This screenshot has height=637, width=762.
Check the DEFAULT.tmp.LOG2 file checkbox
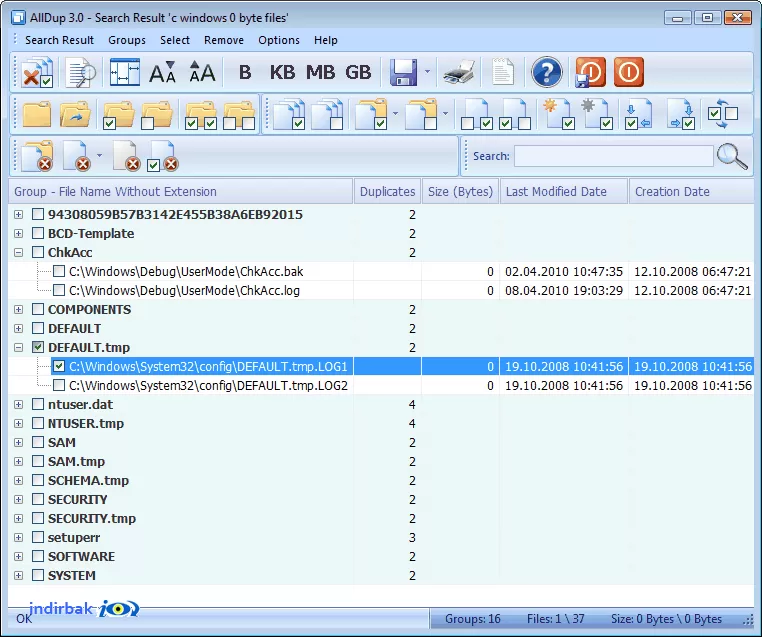[59, 385]
